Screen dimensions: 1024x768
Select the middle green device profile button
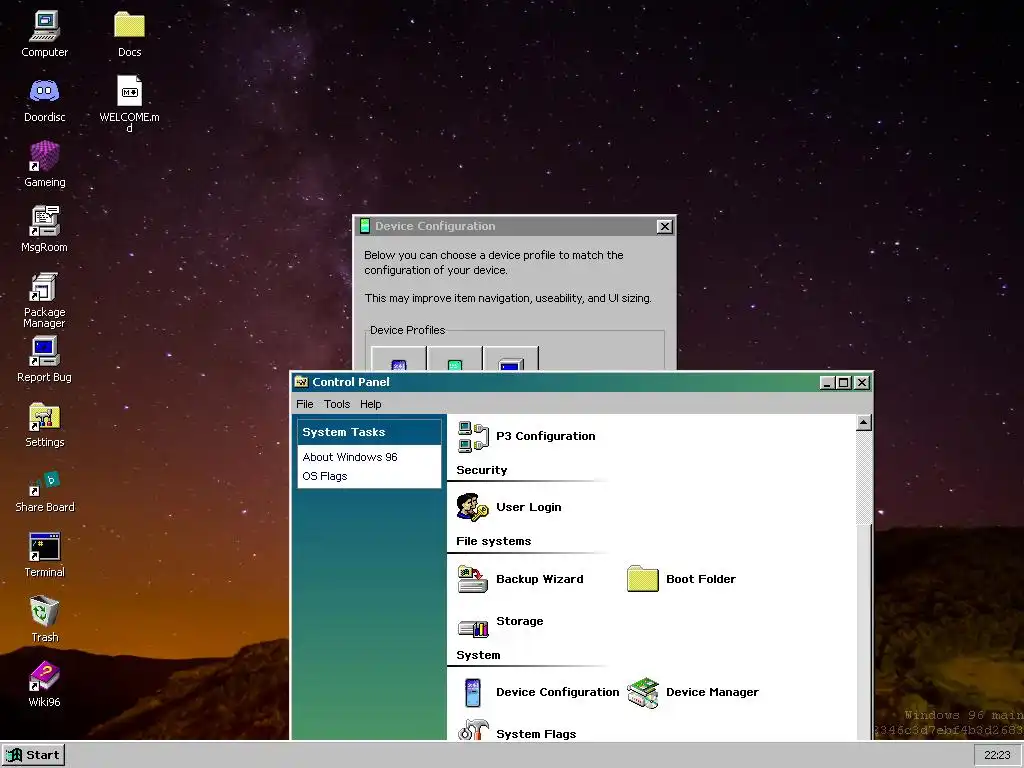[x=455, y=359]
